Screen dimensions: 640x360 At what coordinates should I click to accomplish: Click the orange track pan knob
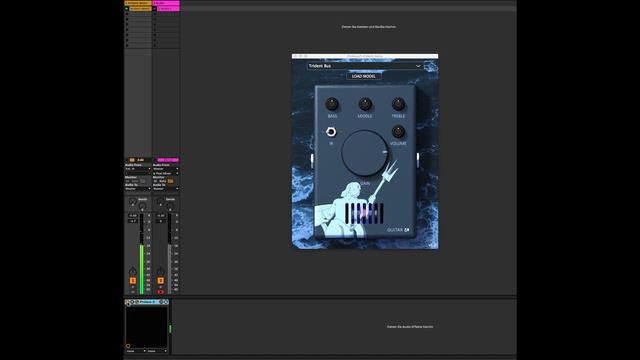(x=133, y=271)
